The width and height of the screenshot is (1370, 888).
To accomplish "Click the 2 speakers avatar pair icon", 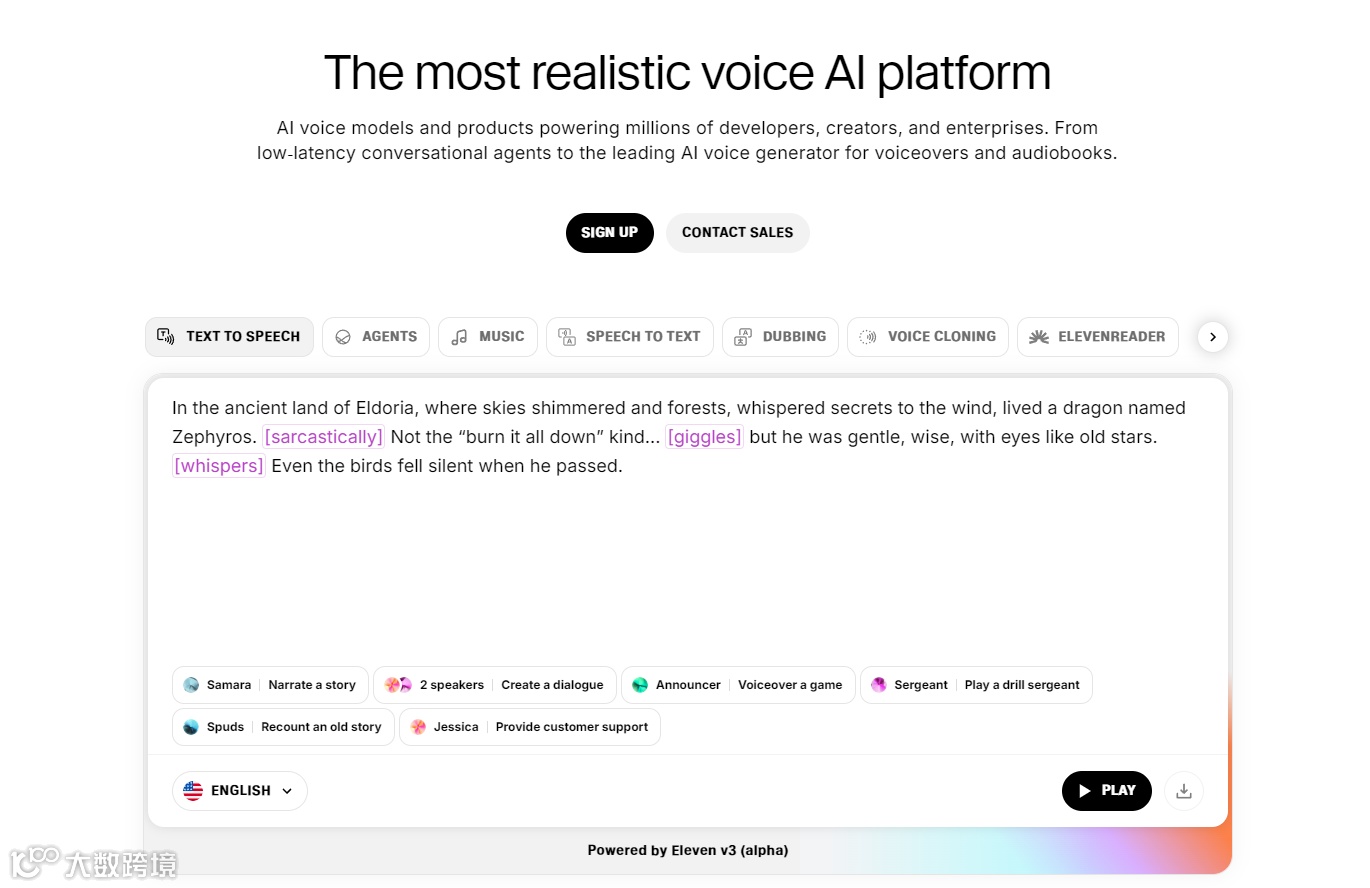I will tap(398, 685).
